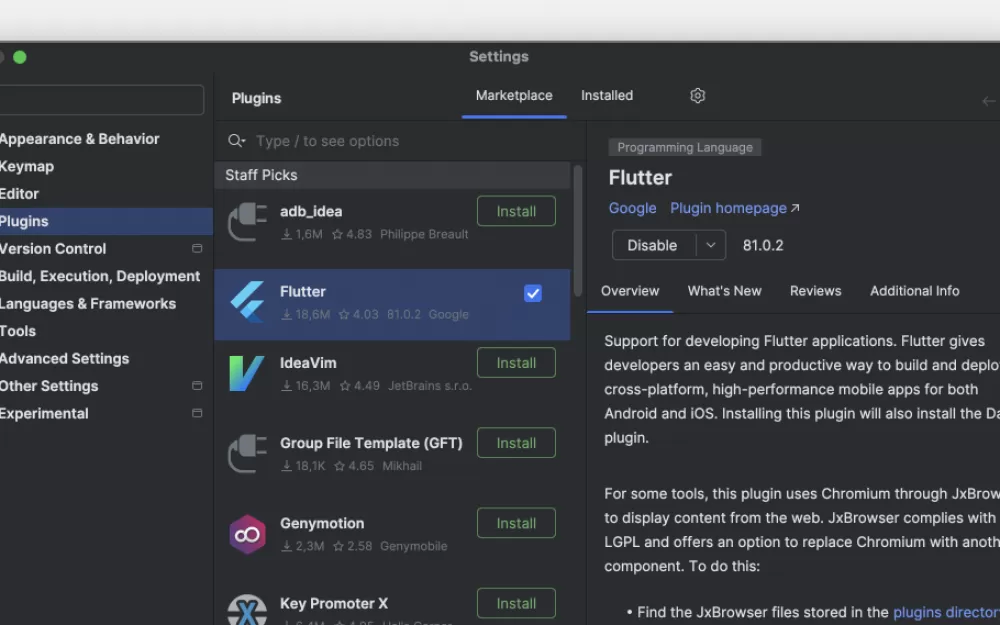Click the plugin list scrollbar
This screenshot has width=1000, height=625.
tap(578, 231)
